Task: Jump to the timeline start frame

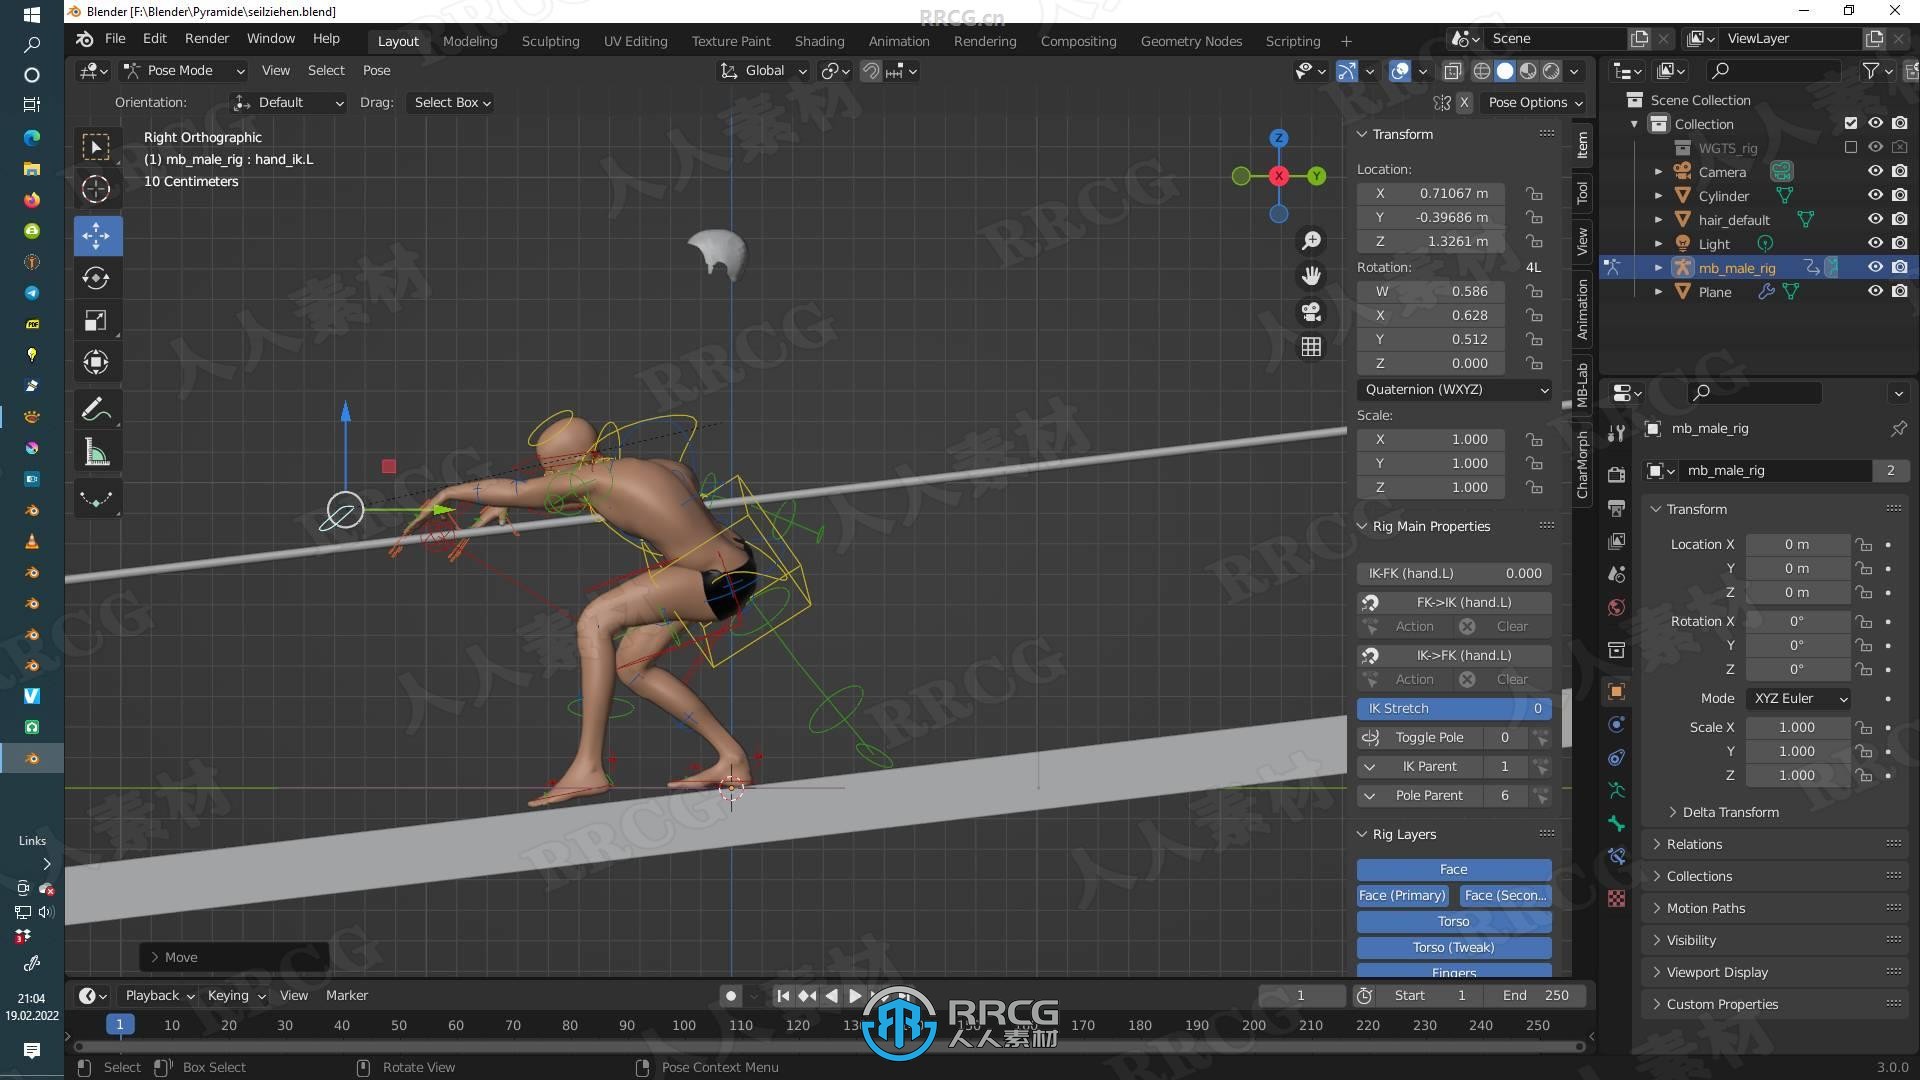Action: tap(783, 996)
